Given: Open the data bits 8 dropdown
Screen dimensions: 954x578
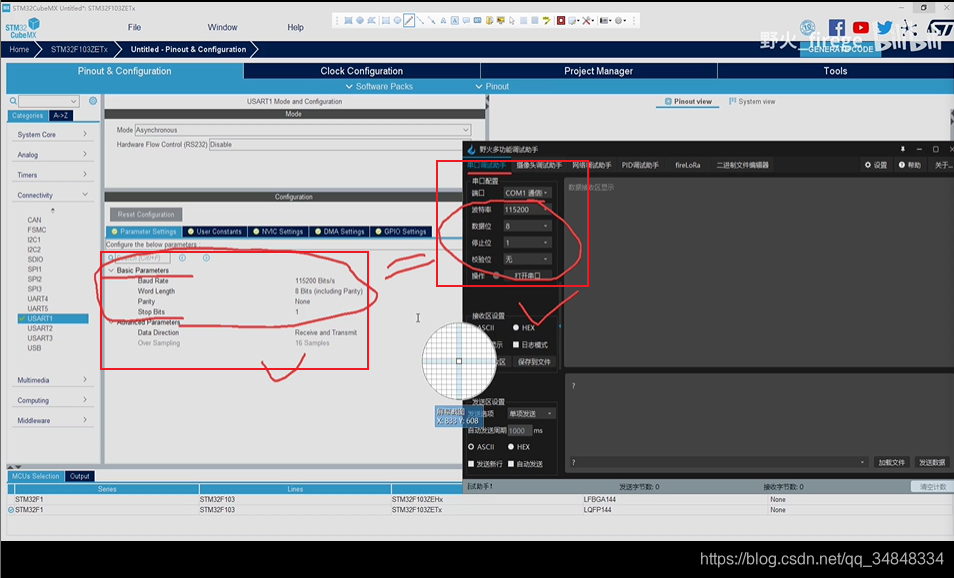Looking at the screenshot, I should (527, 226).
